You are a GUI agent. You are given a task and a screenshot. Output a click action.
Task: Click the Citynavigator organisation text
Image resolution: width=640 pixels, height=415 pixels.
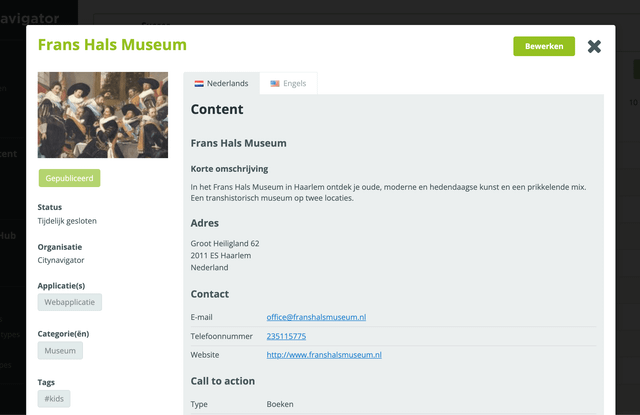click(x=61, y=260)
